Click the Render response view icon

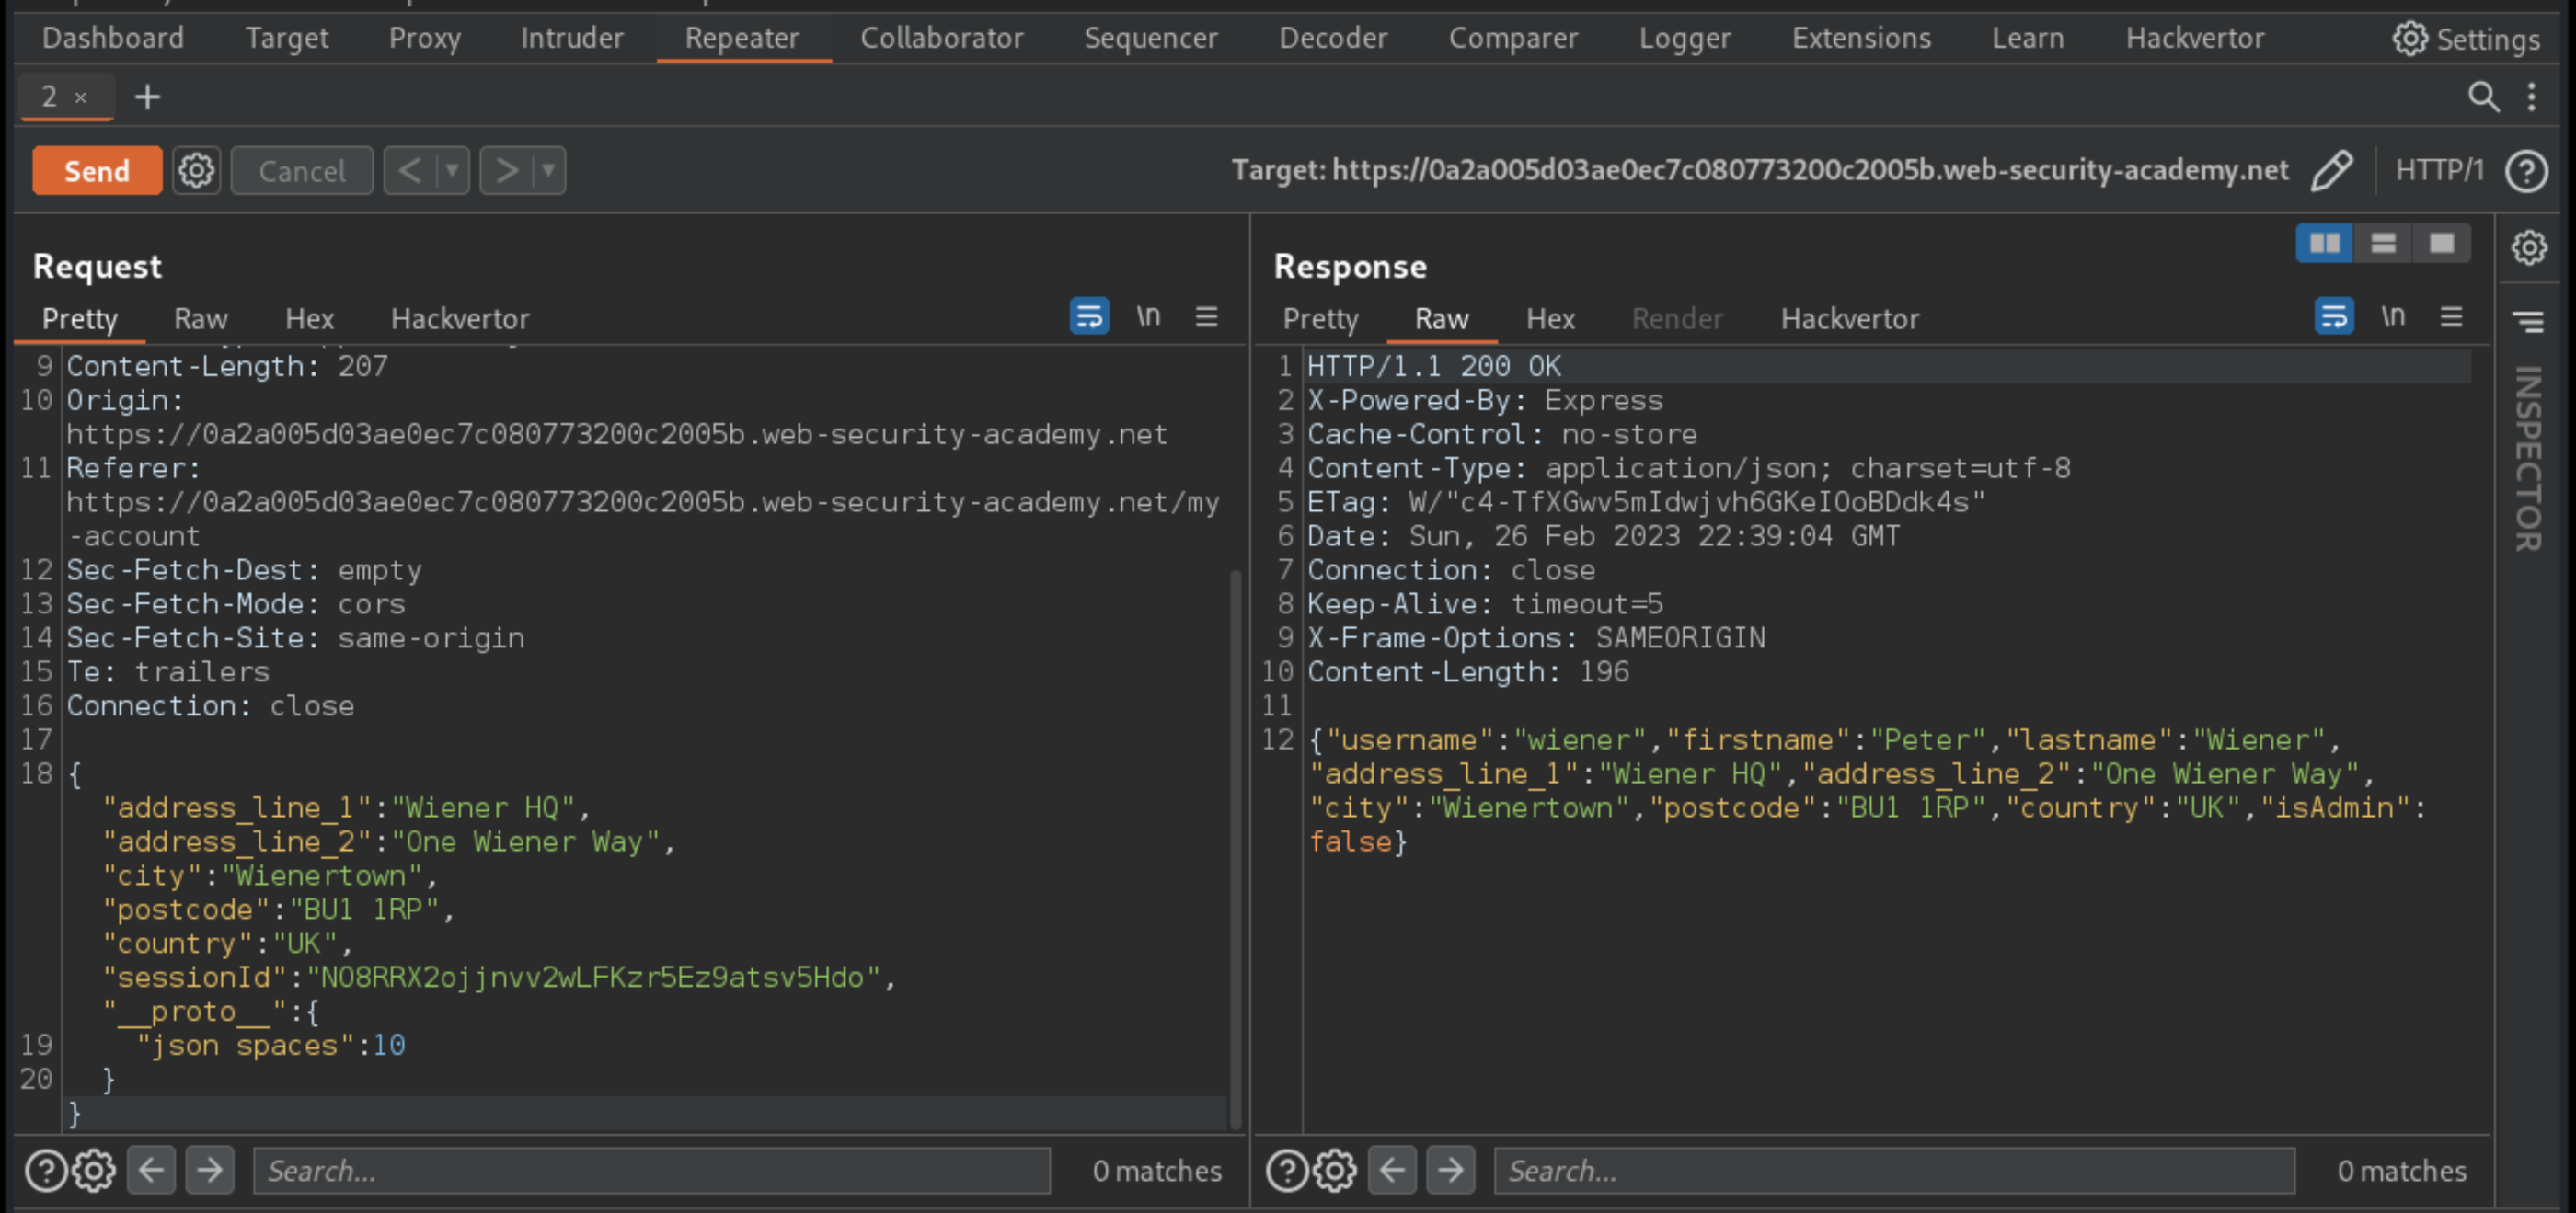pyautogui.click(x=1679, y=316)
